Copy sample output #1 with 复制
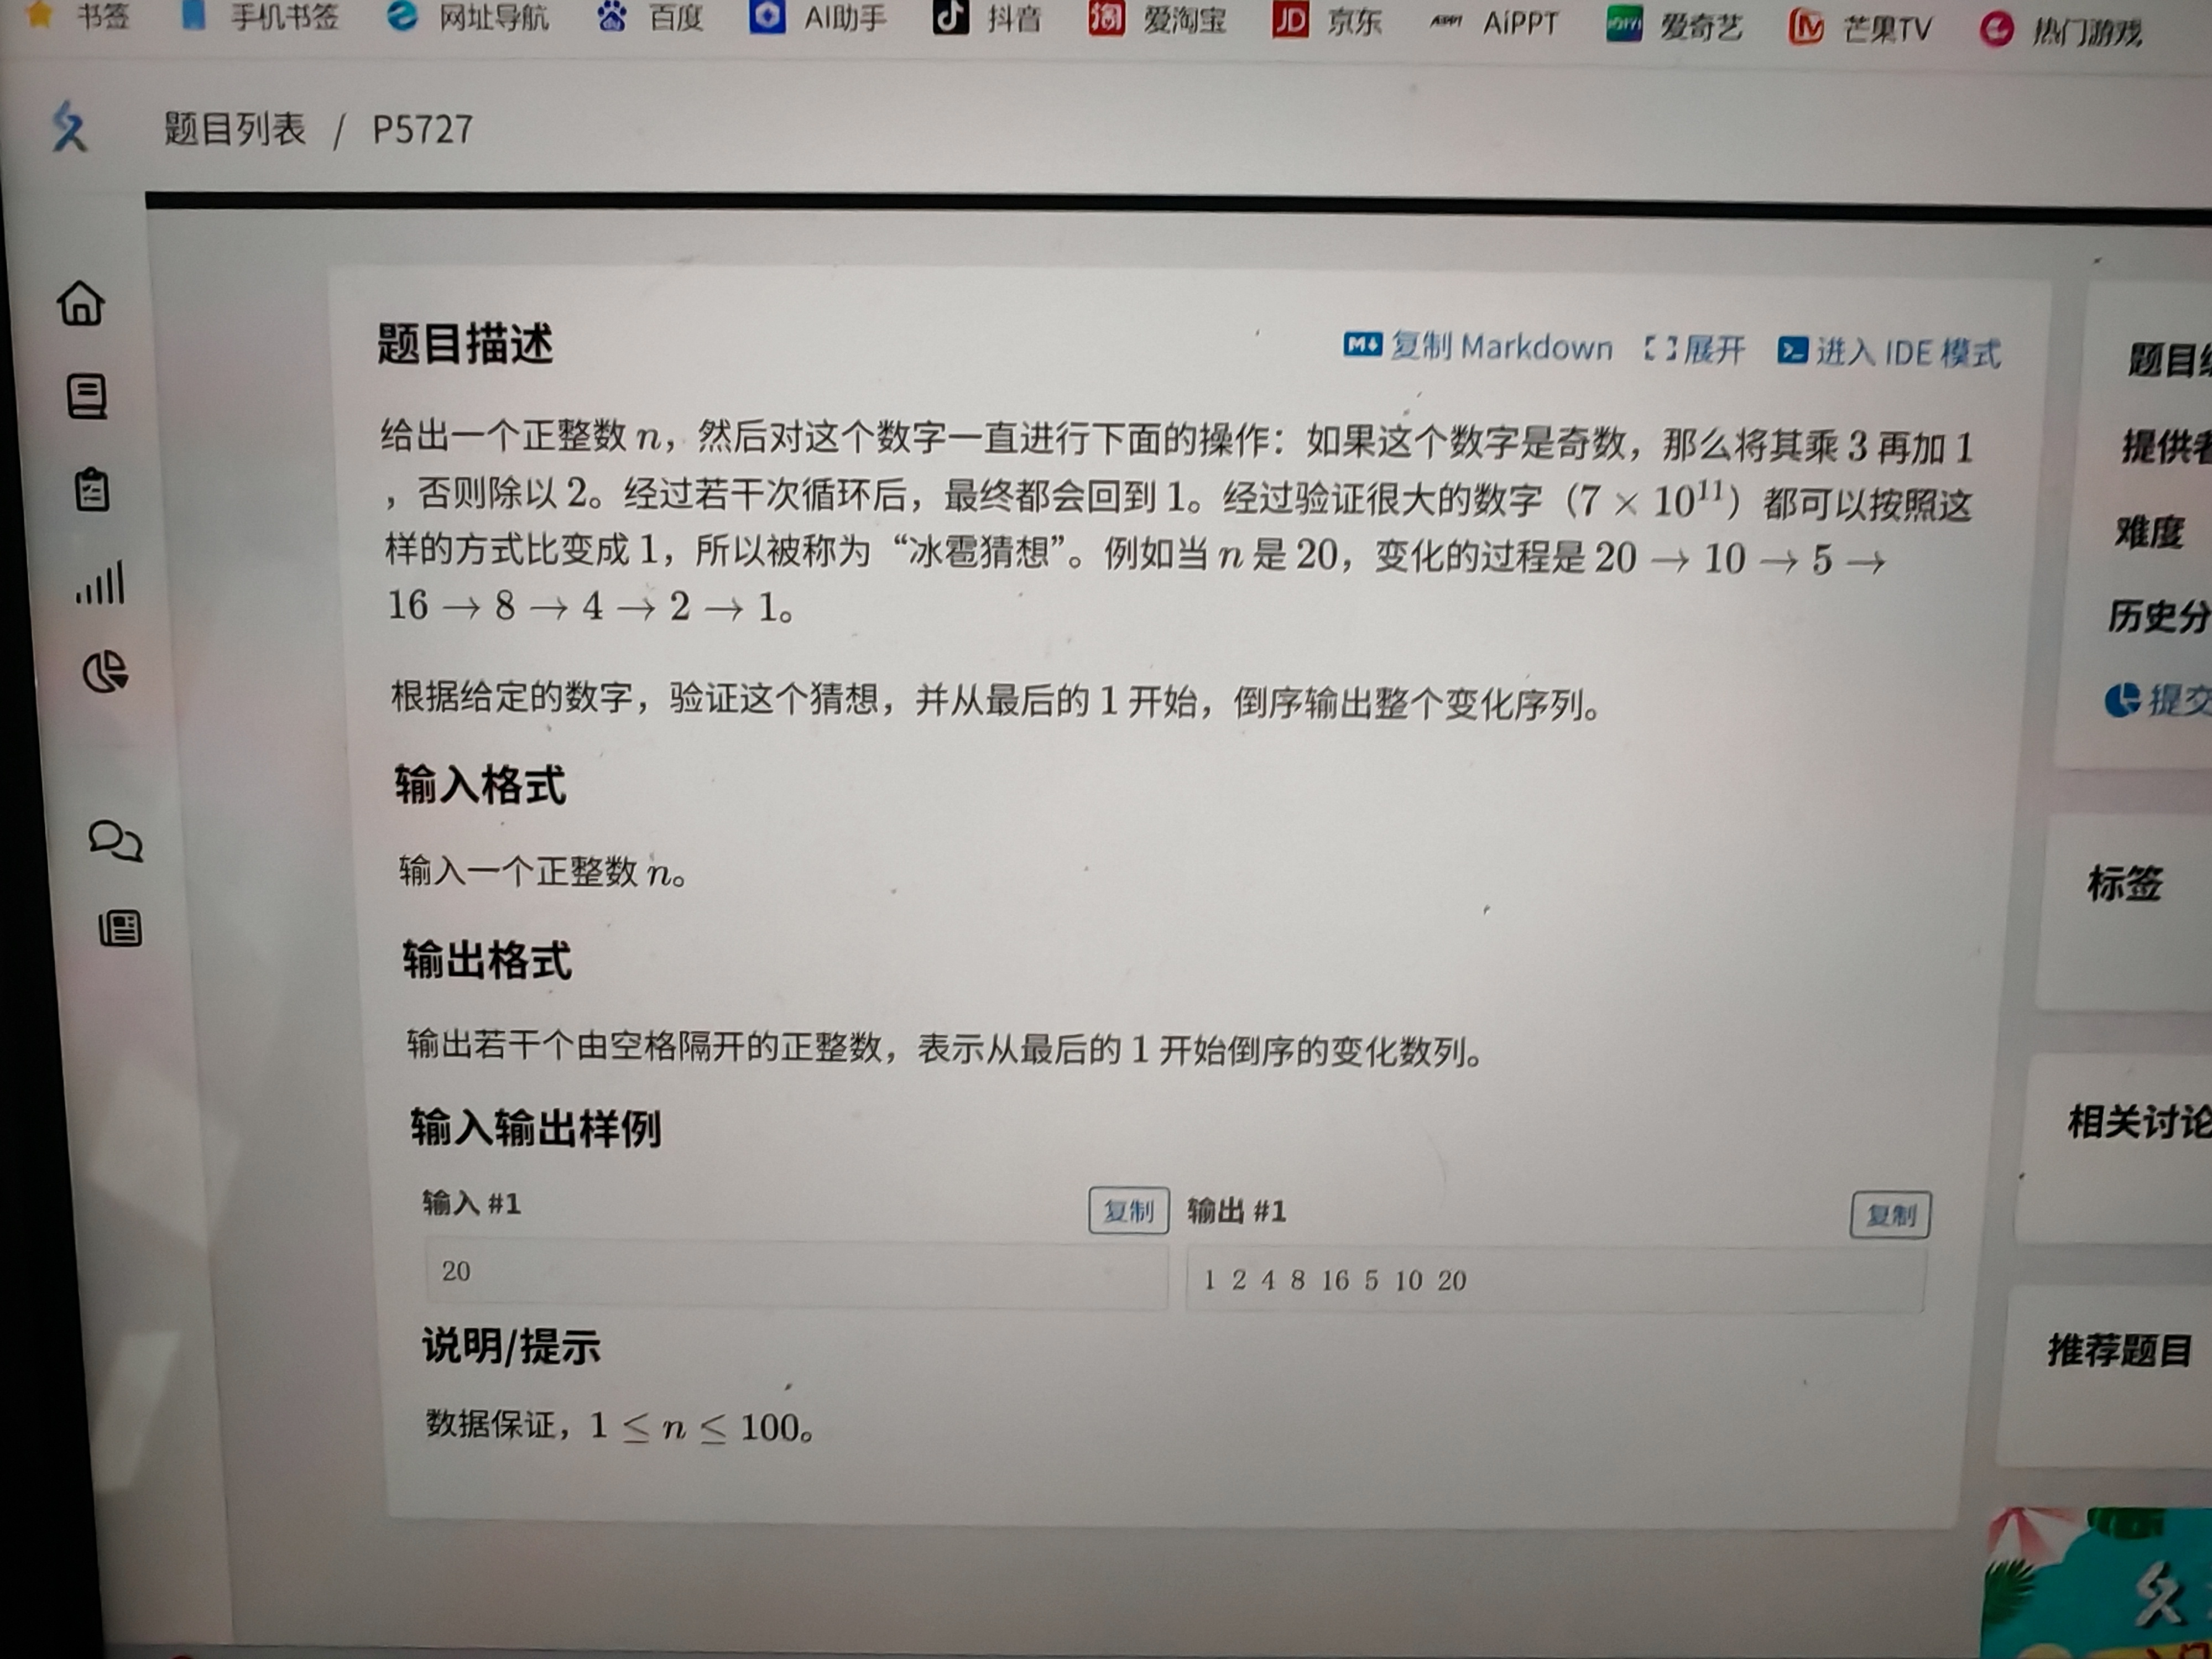This screenshot has width=2212, height=1659. (x=1889, y=1215)
